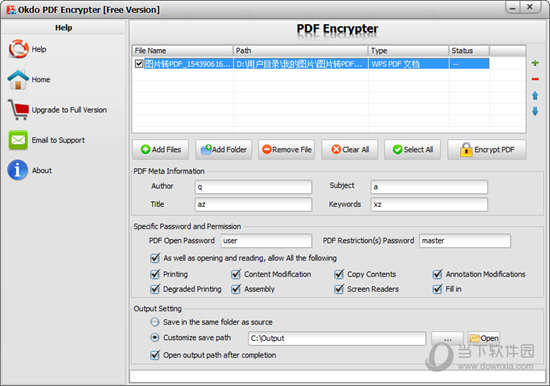Viewport: 550px width, 386px height.
Task: Click the PDF Open Password field
Action: (x=266, y=241)
